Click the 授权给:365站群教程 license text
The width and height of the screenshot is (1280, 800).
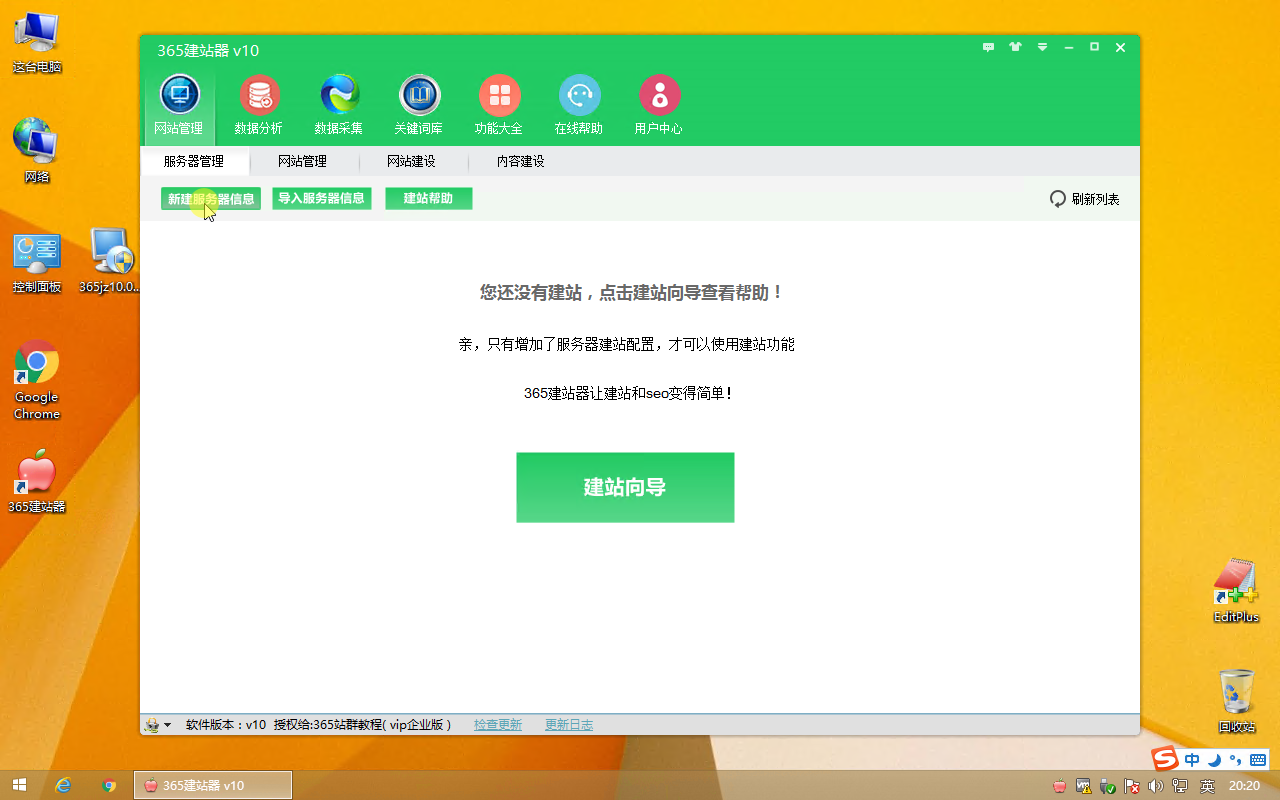(363, 725)
